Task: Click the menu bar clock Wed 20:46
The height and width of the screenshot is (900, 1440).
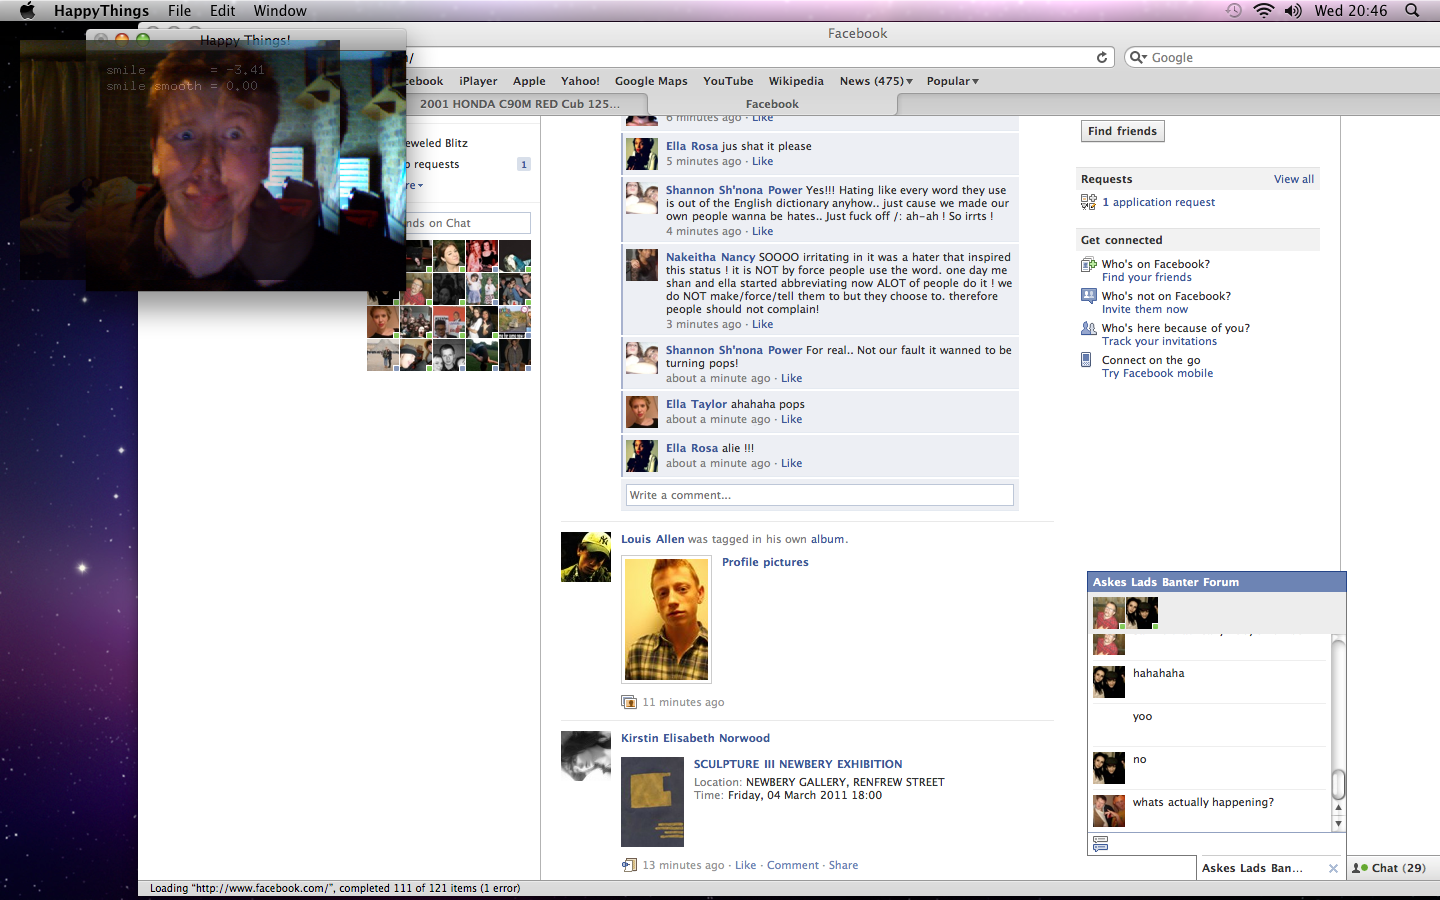Action: tap(1351, 10)
